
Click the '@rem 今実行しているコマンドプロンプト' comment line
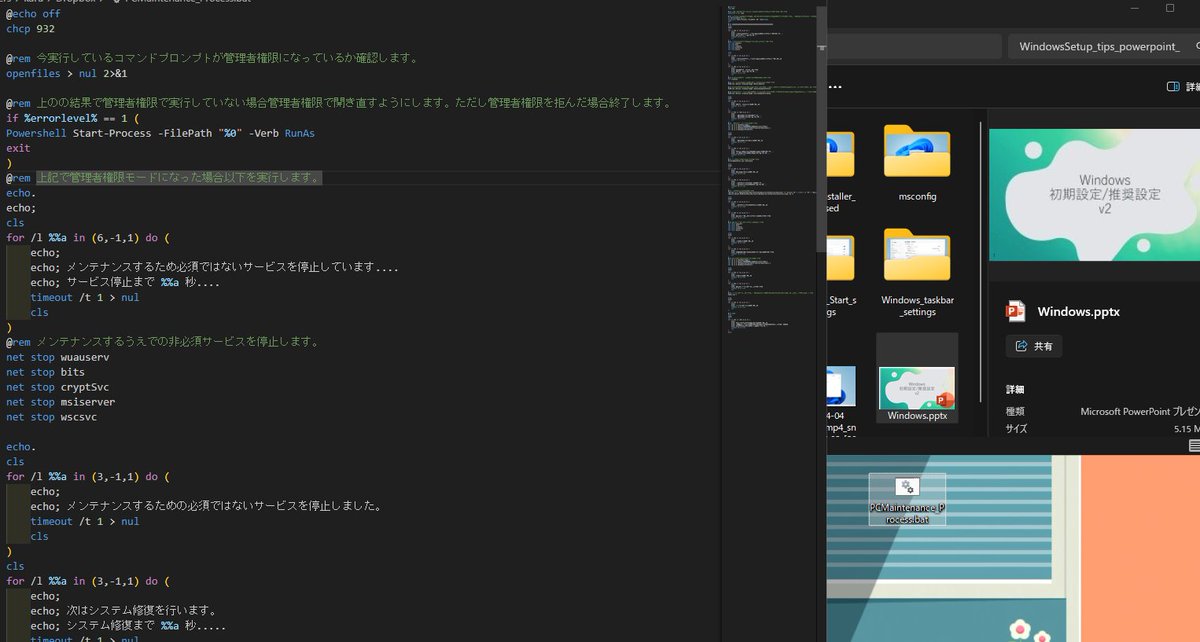click(x=211, y=58)
